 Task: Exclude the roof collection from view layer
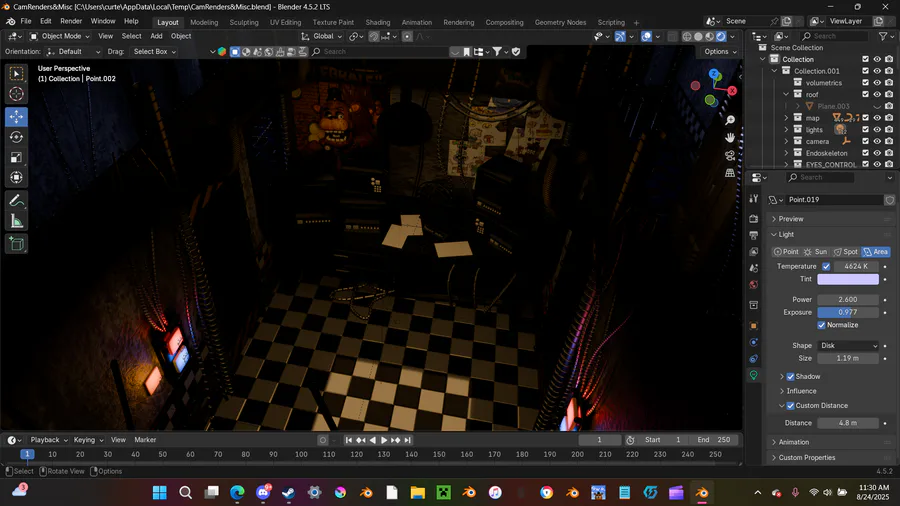(866, 94)
